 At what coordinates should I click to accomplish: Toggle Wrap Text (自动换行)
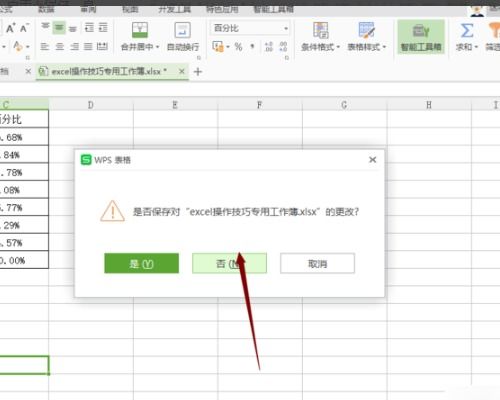click(183, 37)
